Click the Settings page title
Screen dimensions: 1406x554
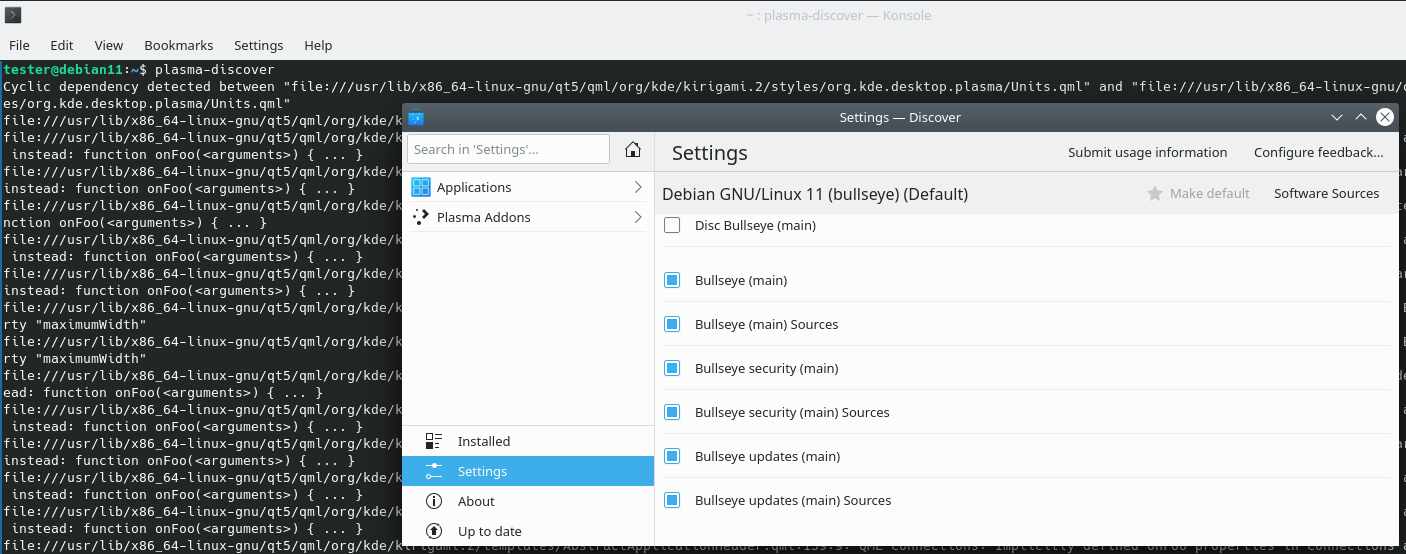click(x=710, y=153)
